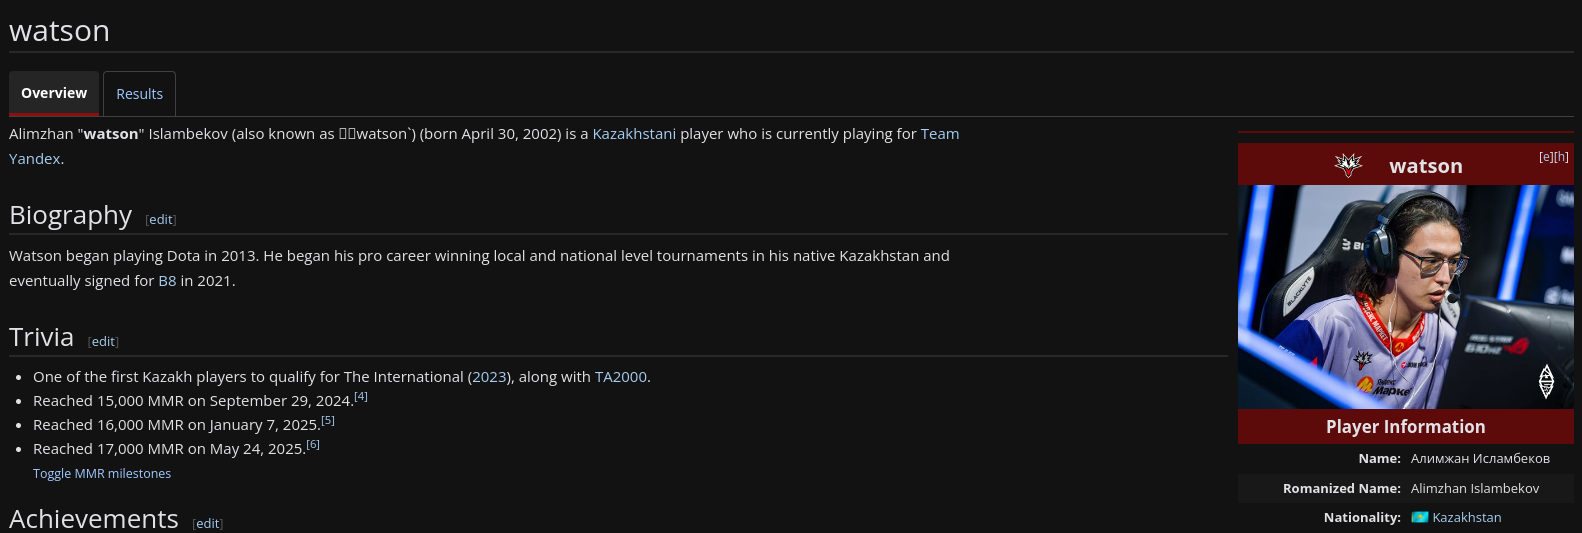Viewport: 1582px width, 533px height.
Task: Click the [e] edit infobox link
Action: coord(1545,157)
